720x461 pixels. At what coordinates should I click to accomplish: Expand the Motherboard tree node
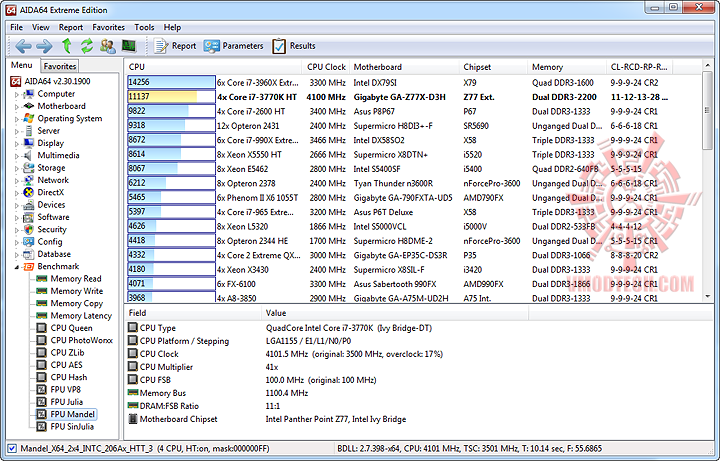coord(17,107)
